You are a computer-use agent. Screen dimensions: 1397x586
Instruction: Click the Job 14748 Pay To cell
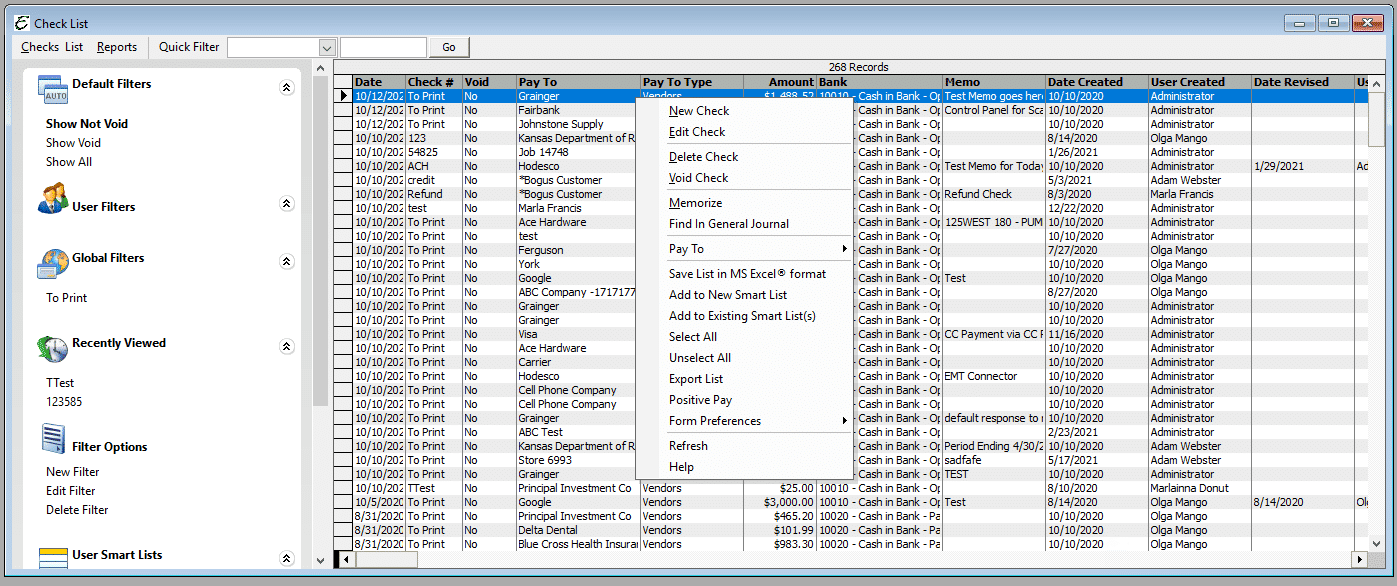pyautogui.click(x=579, y=152)
